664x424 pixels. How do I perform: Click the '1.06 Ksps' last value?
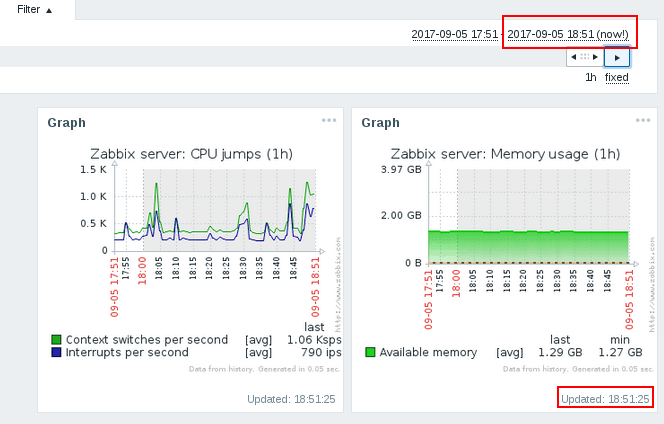[314, 340]
